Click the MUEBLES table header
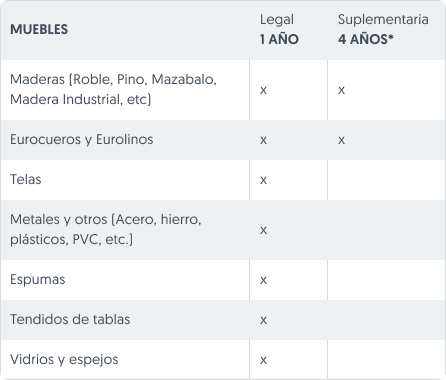This screenshot has height=380, width=446. 39,29
